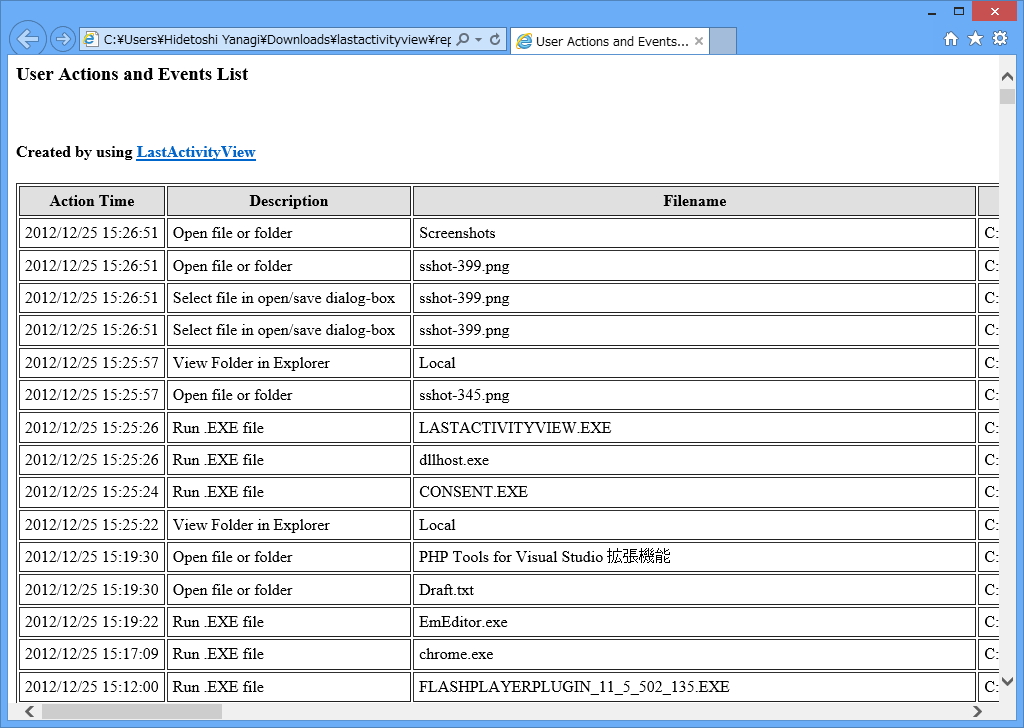
Task: Open the Favorites star icon
Action: point(973,40)
